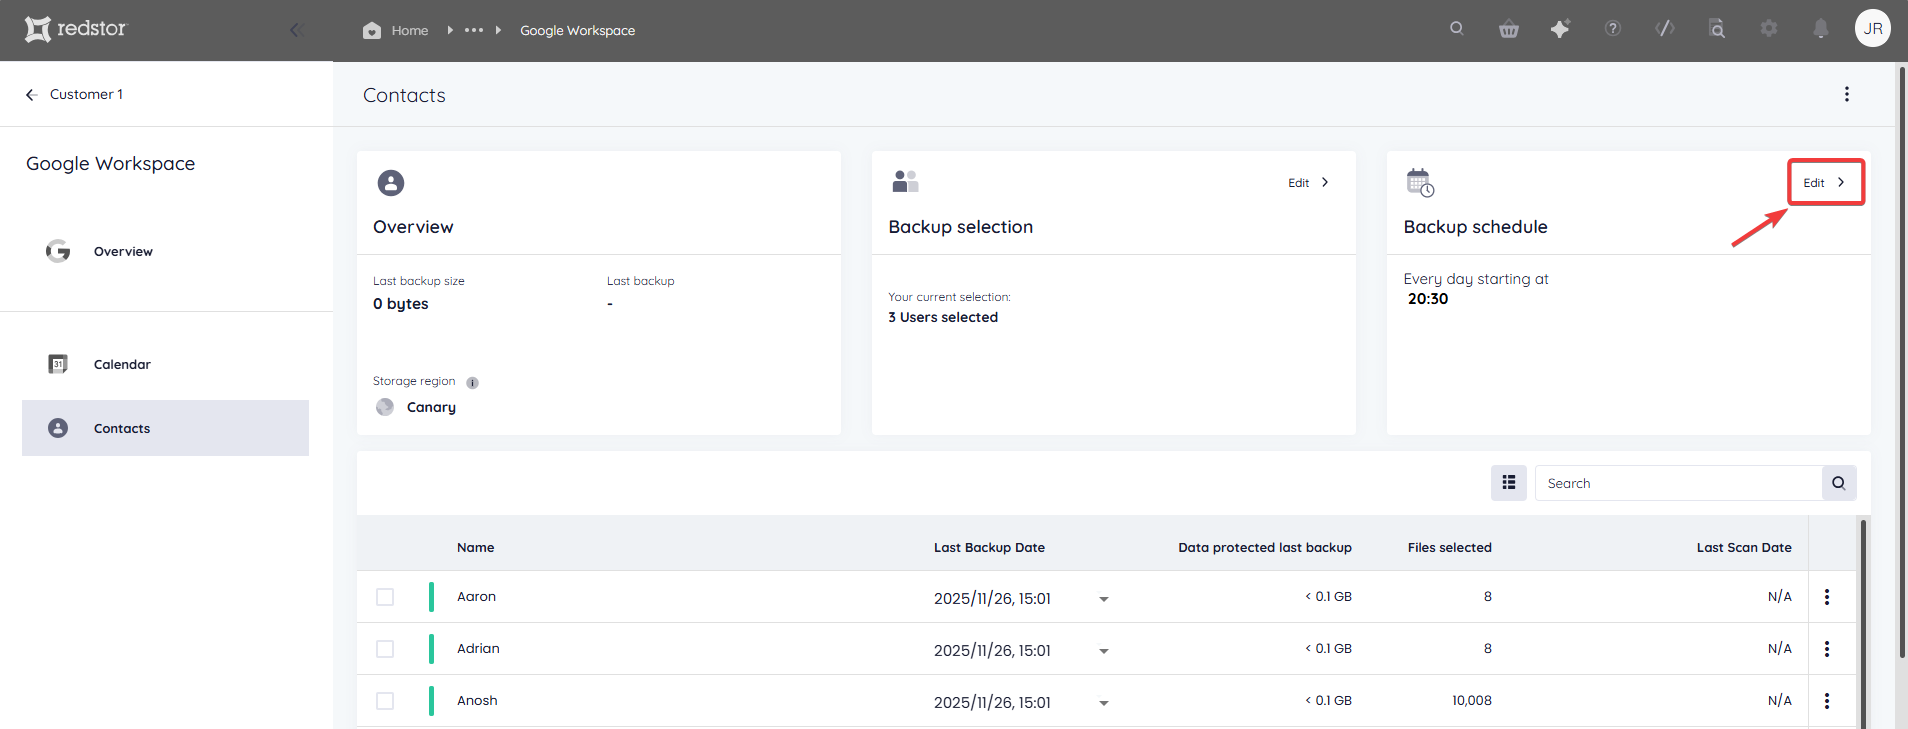The height and width of the screenshot is (729, 1908).
Task: Open the help question mark icon
Action: coord(1613,28)
